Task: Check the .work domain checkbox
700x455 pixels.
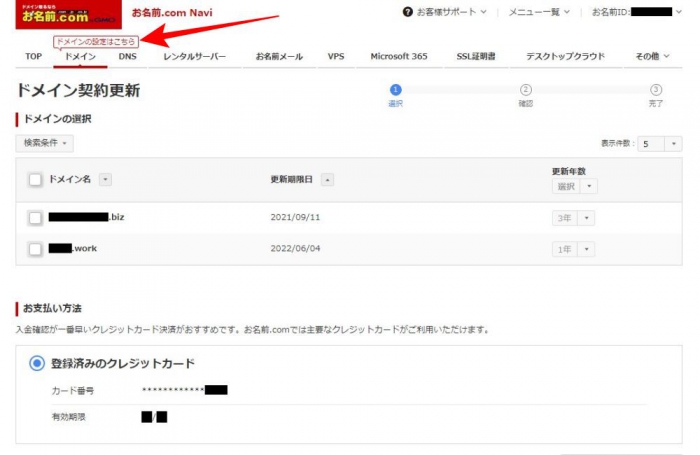Action: point(35,249)
